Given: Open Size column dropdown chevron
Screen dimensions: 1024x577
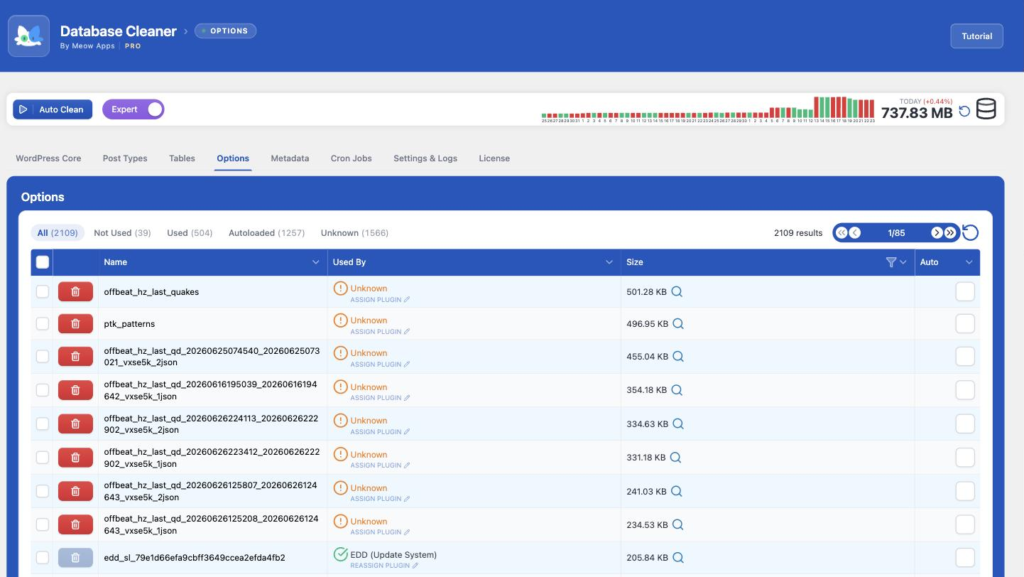Looking at the screenshot, I should 903,262.
